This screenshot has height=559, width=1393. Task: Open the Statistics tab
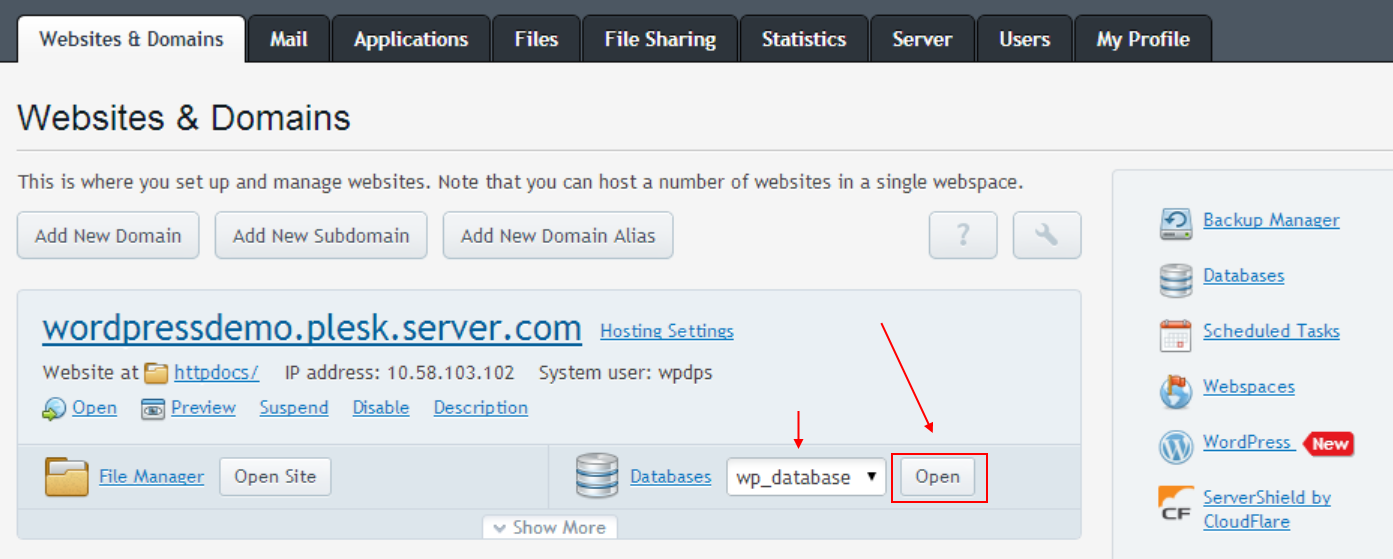pyautogui.click(x=803, y=40)
